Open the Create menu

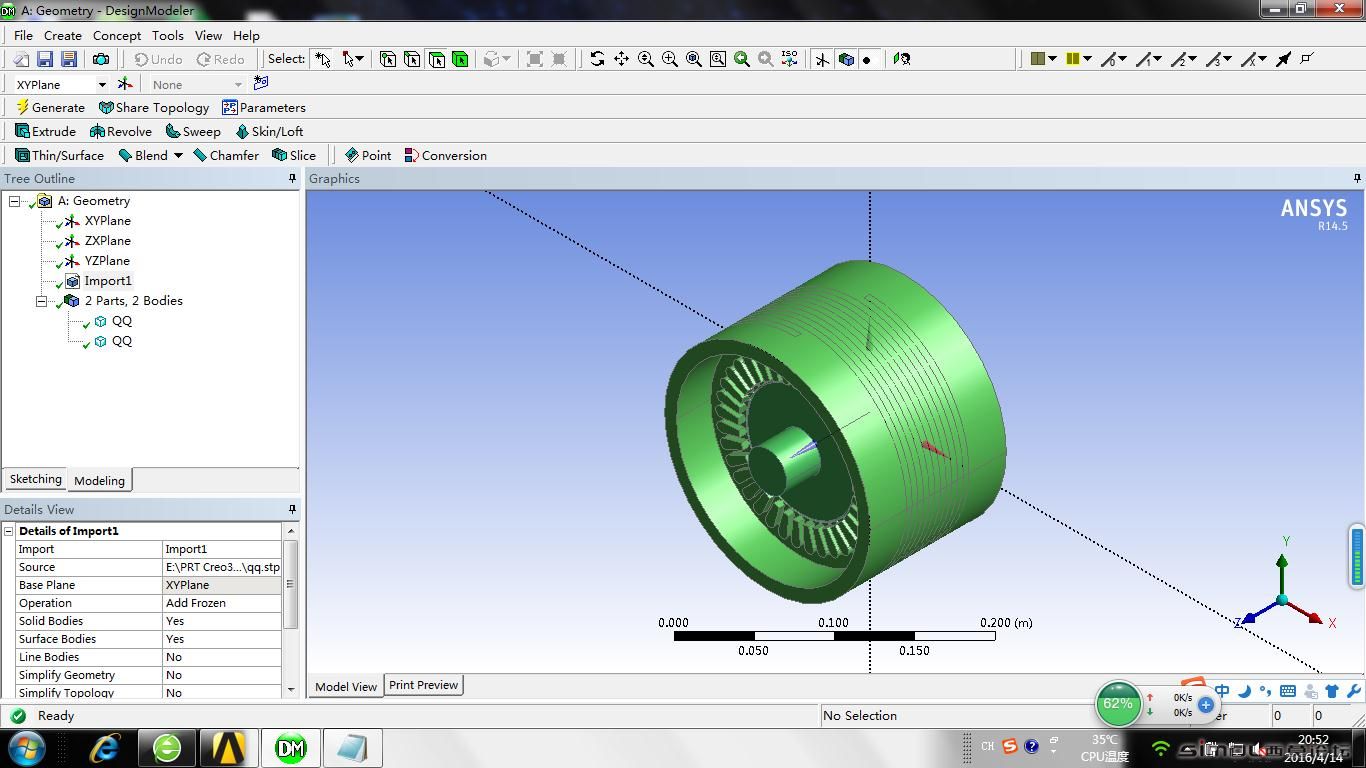tap(63, 35)
